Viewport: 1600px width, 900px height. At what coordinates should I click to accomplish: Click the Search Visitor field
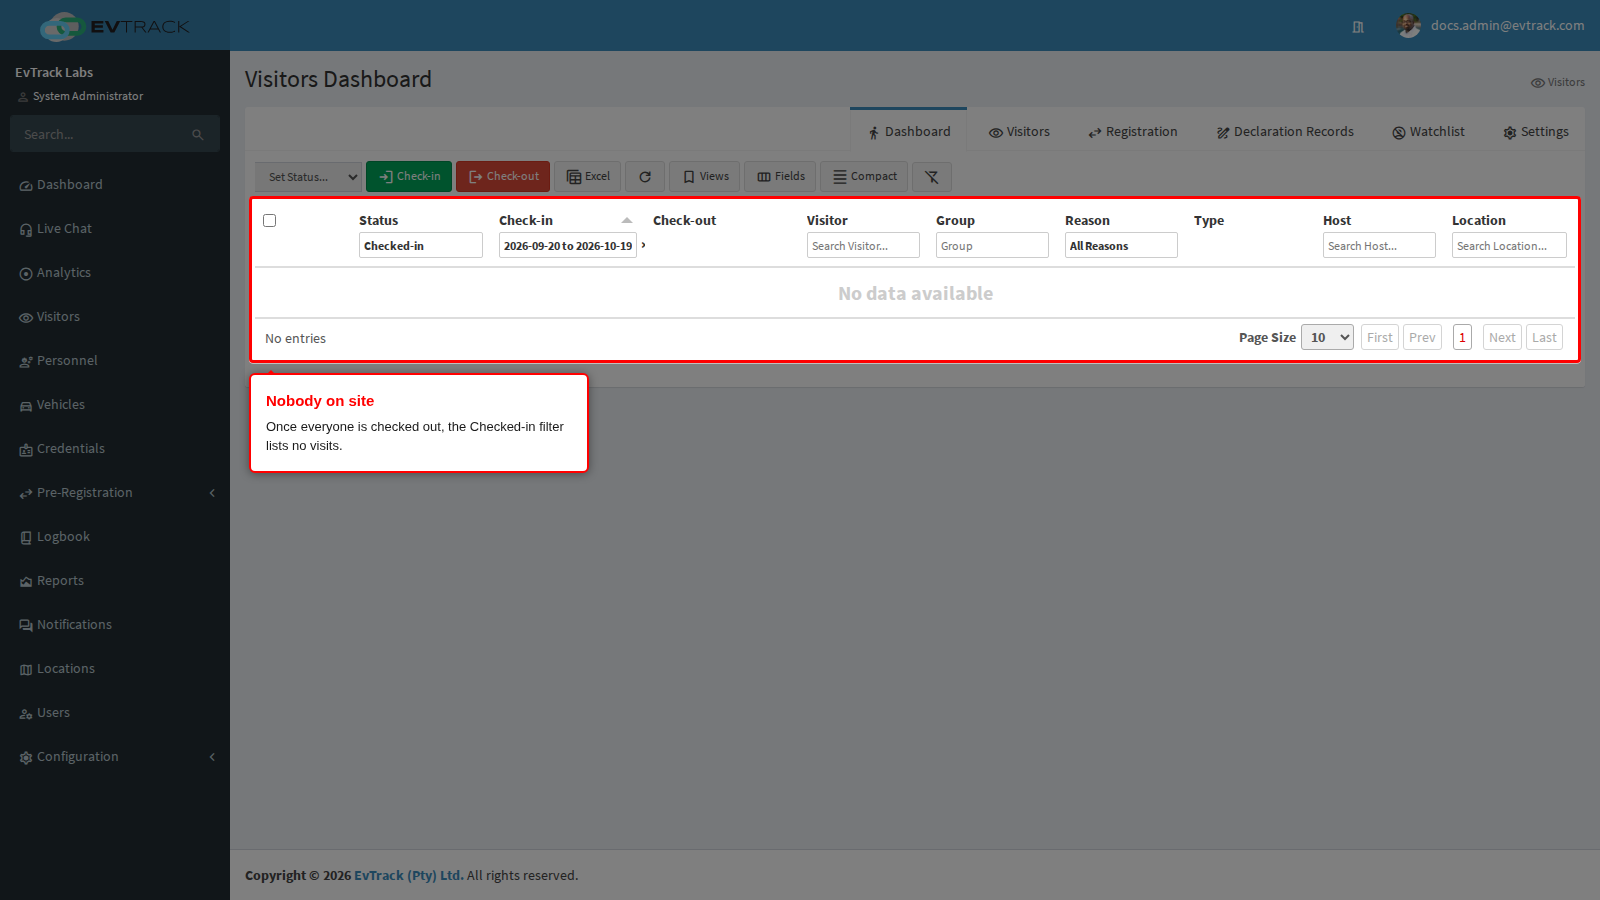pos(863,246)
